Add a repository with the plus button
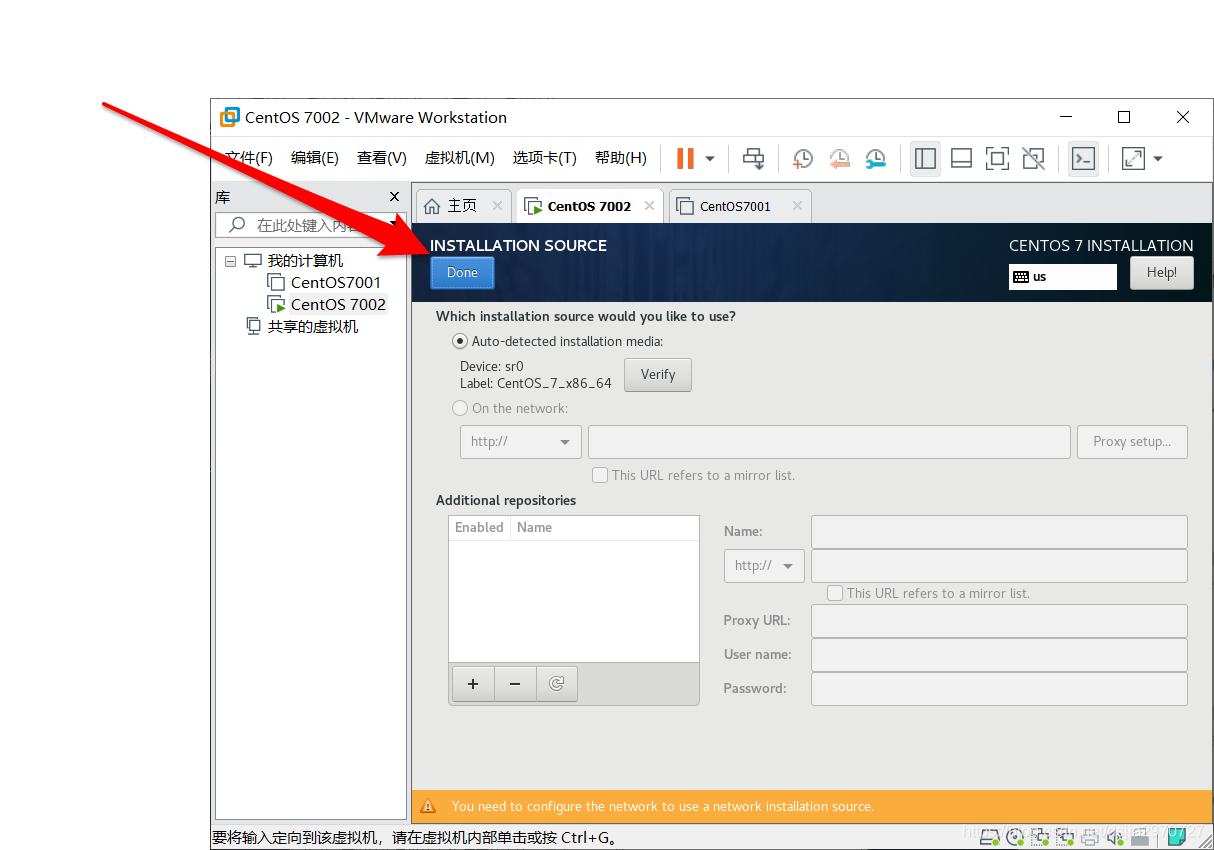1214x850 pixels. click(473, 684)
